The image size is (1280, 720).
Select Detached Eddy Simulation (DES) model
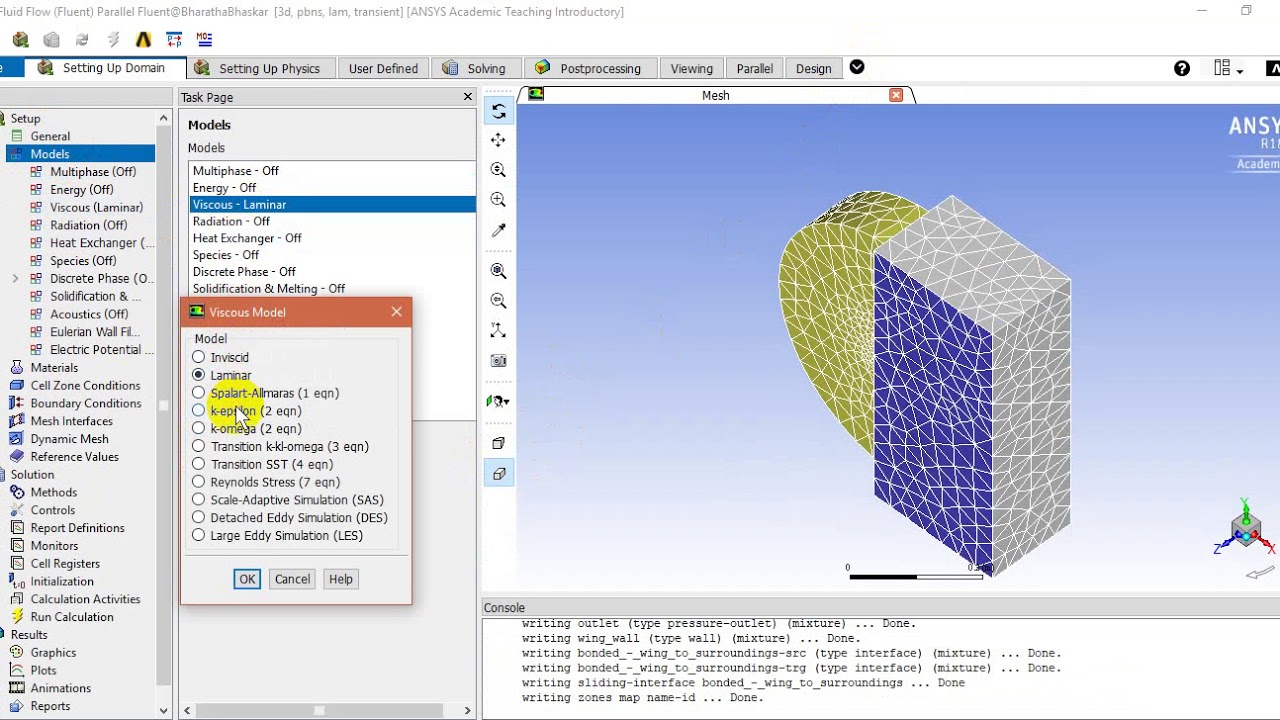tap(199, 517)
